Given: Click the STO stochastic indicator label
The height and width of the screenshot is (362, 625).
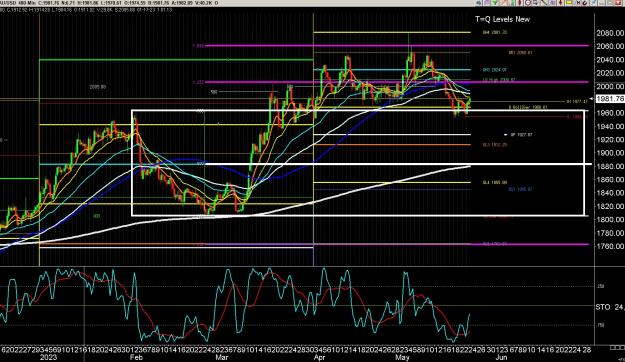Looking at the screenshot, I should tap(603, 307).
